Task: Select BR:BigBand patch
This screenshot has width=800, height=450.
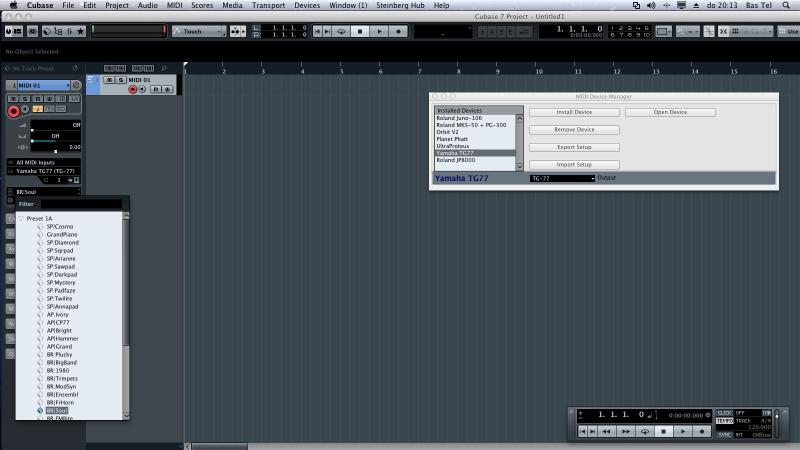Action: click(x=62, y=363)
